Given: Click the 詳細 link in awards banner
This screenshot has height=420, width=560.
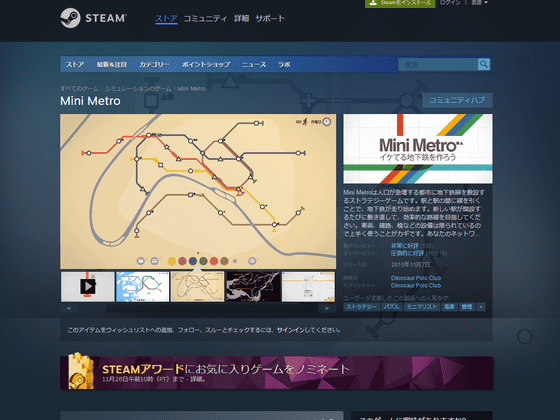Looking at the screenshot, I should tap(197, 379).
